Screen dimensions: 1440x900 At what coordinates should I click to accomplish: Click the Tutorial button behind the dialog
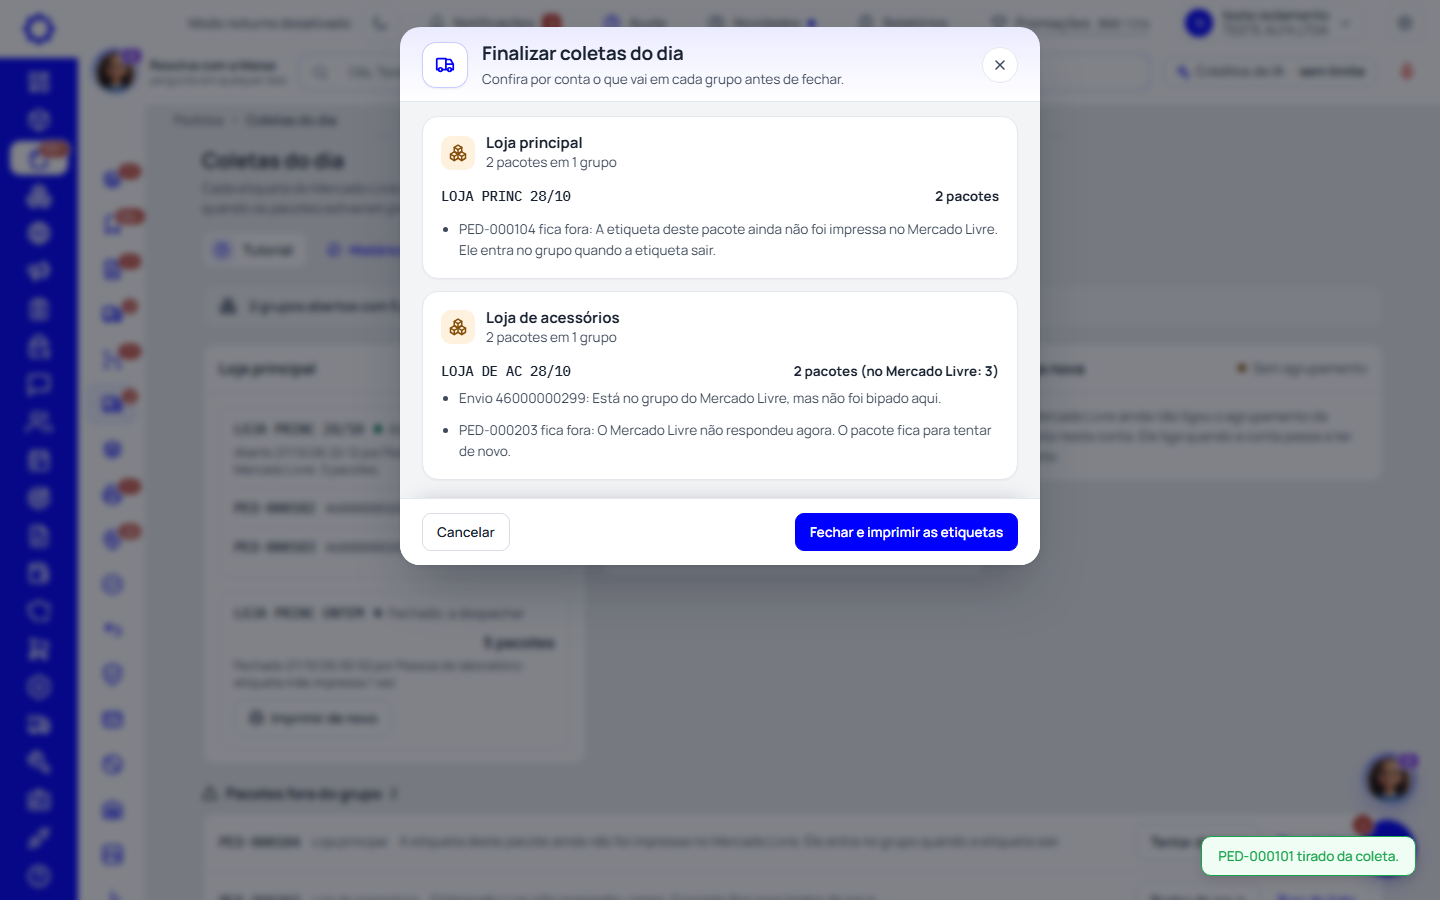[256, 250]
